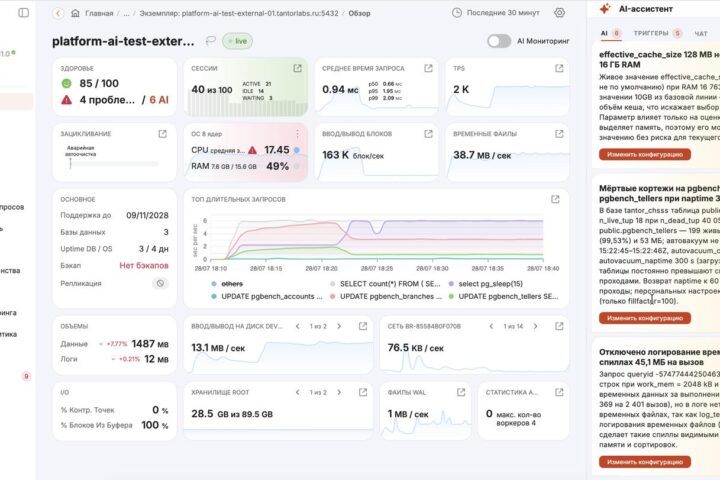Image resolution: width=720 pixels, height=480 pixels.
Task: Expand the Временные файлы card
Action: [x=559, y=134]
